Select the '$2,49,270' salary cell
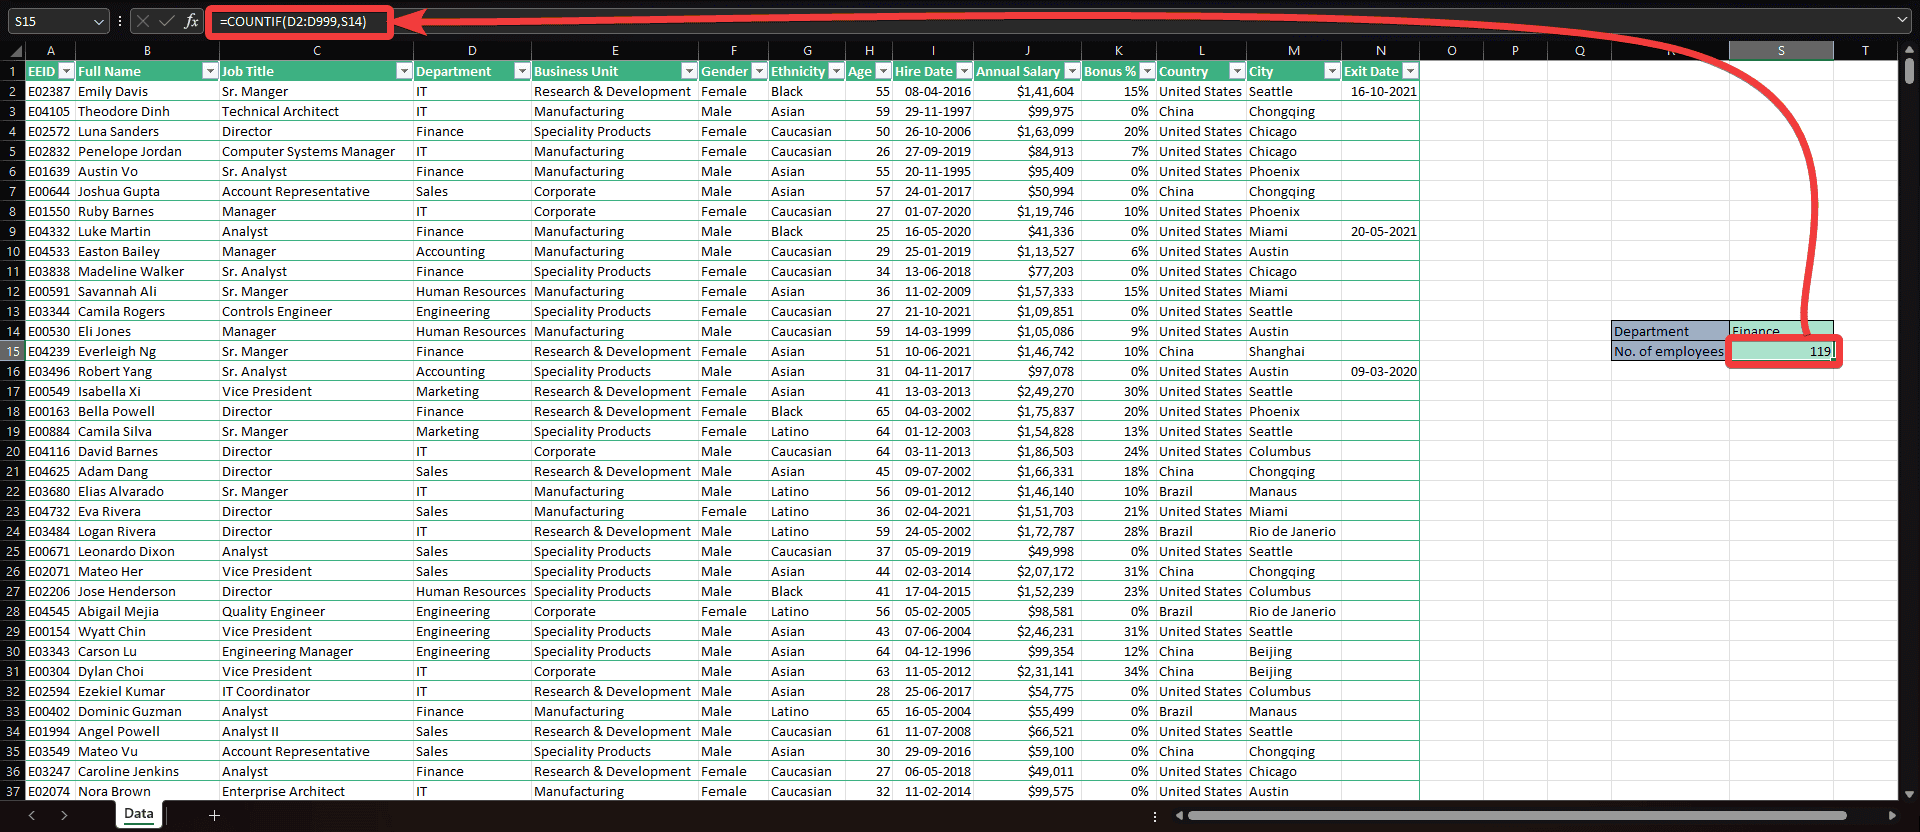 click(x=1027, y=391)
